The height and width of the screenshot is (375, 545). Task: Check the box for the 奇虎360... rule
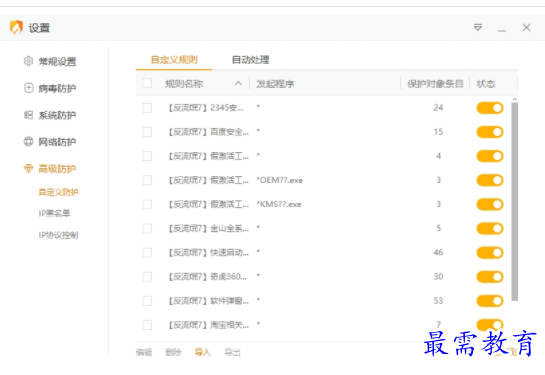[x=147, y=277]
